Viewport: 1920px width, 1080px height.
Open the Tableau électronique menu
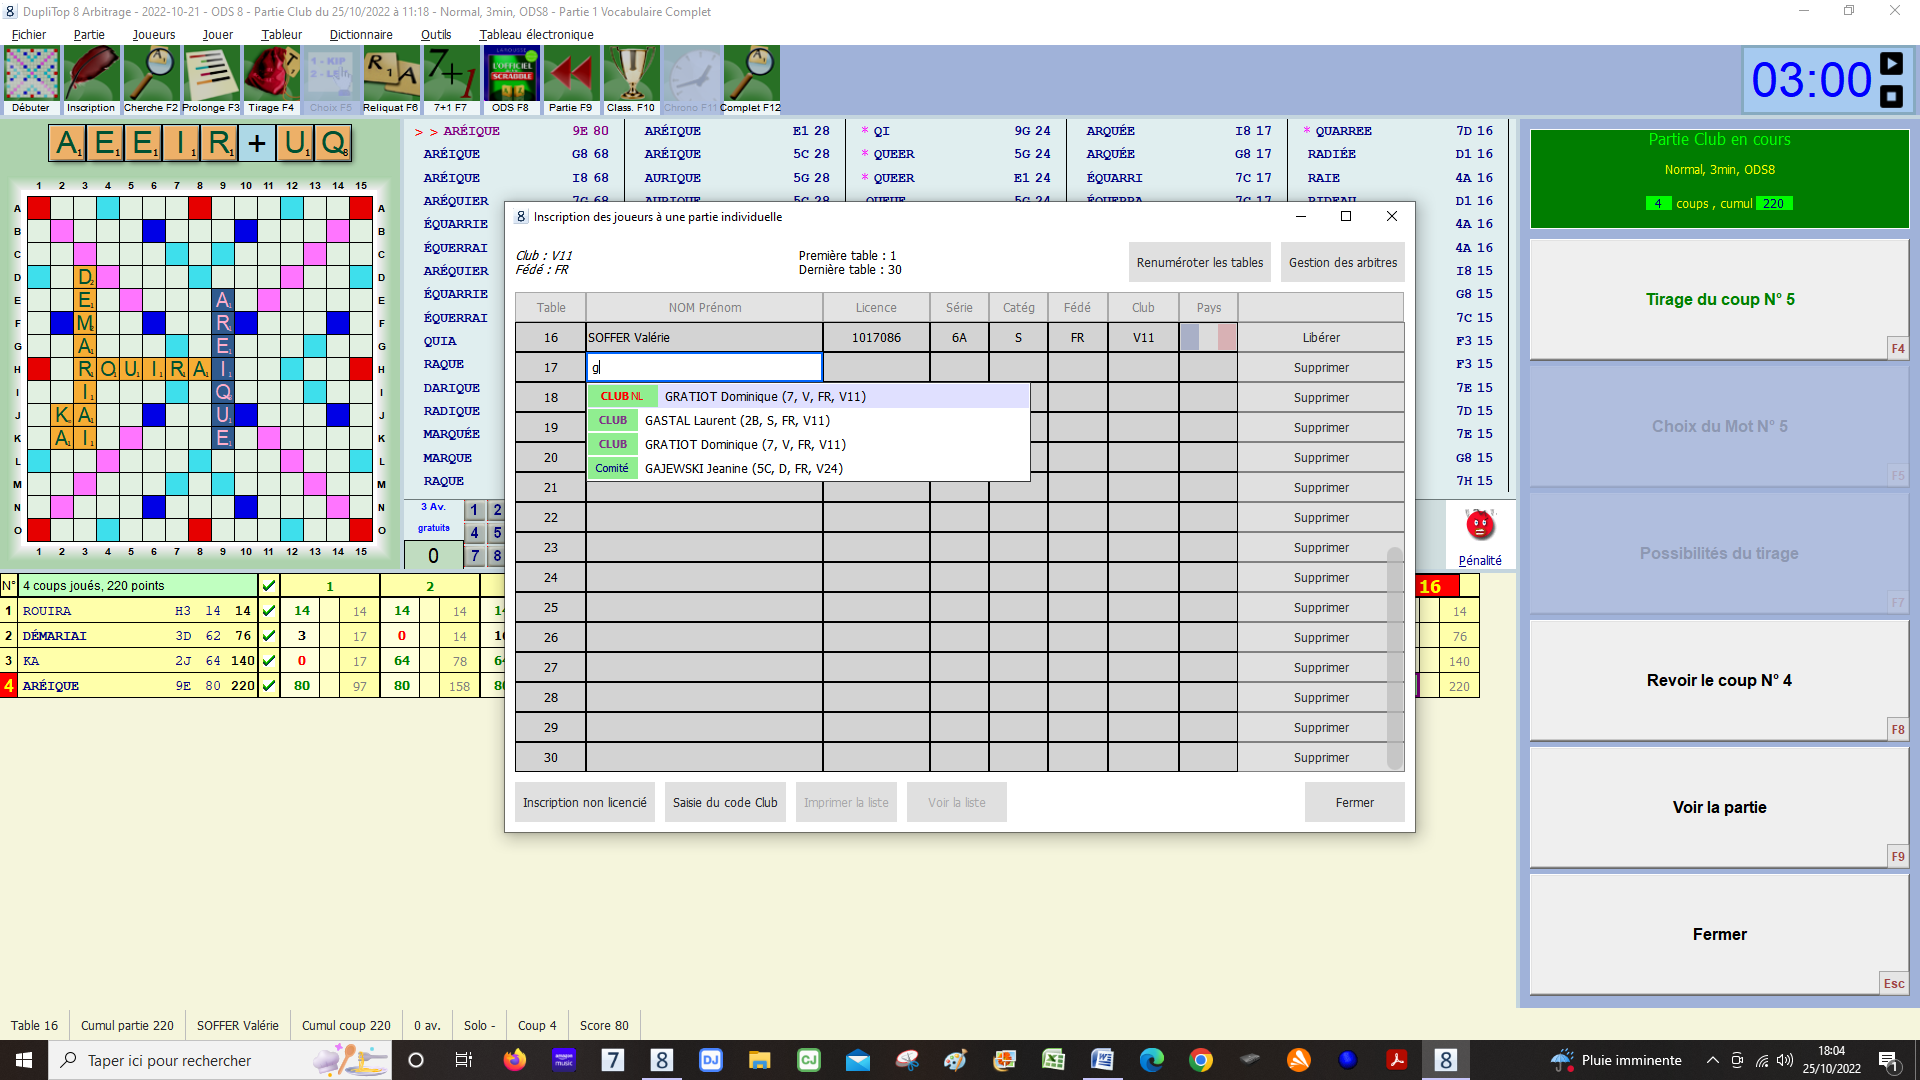tap(536, 34)
